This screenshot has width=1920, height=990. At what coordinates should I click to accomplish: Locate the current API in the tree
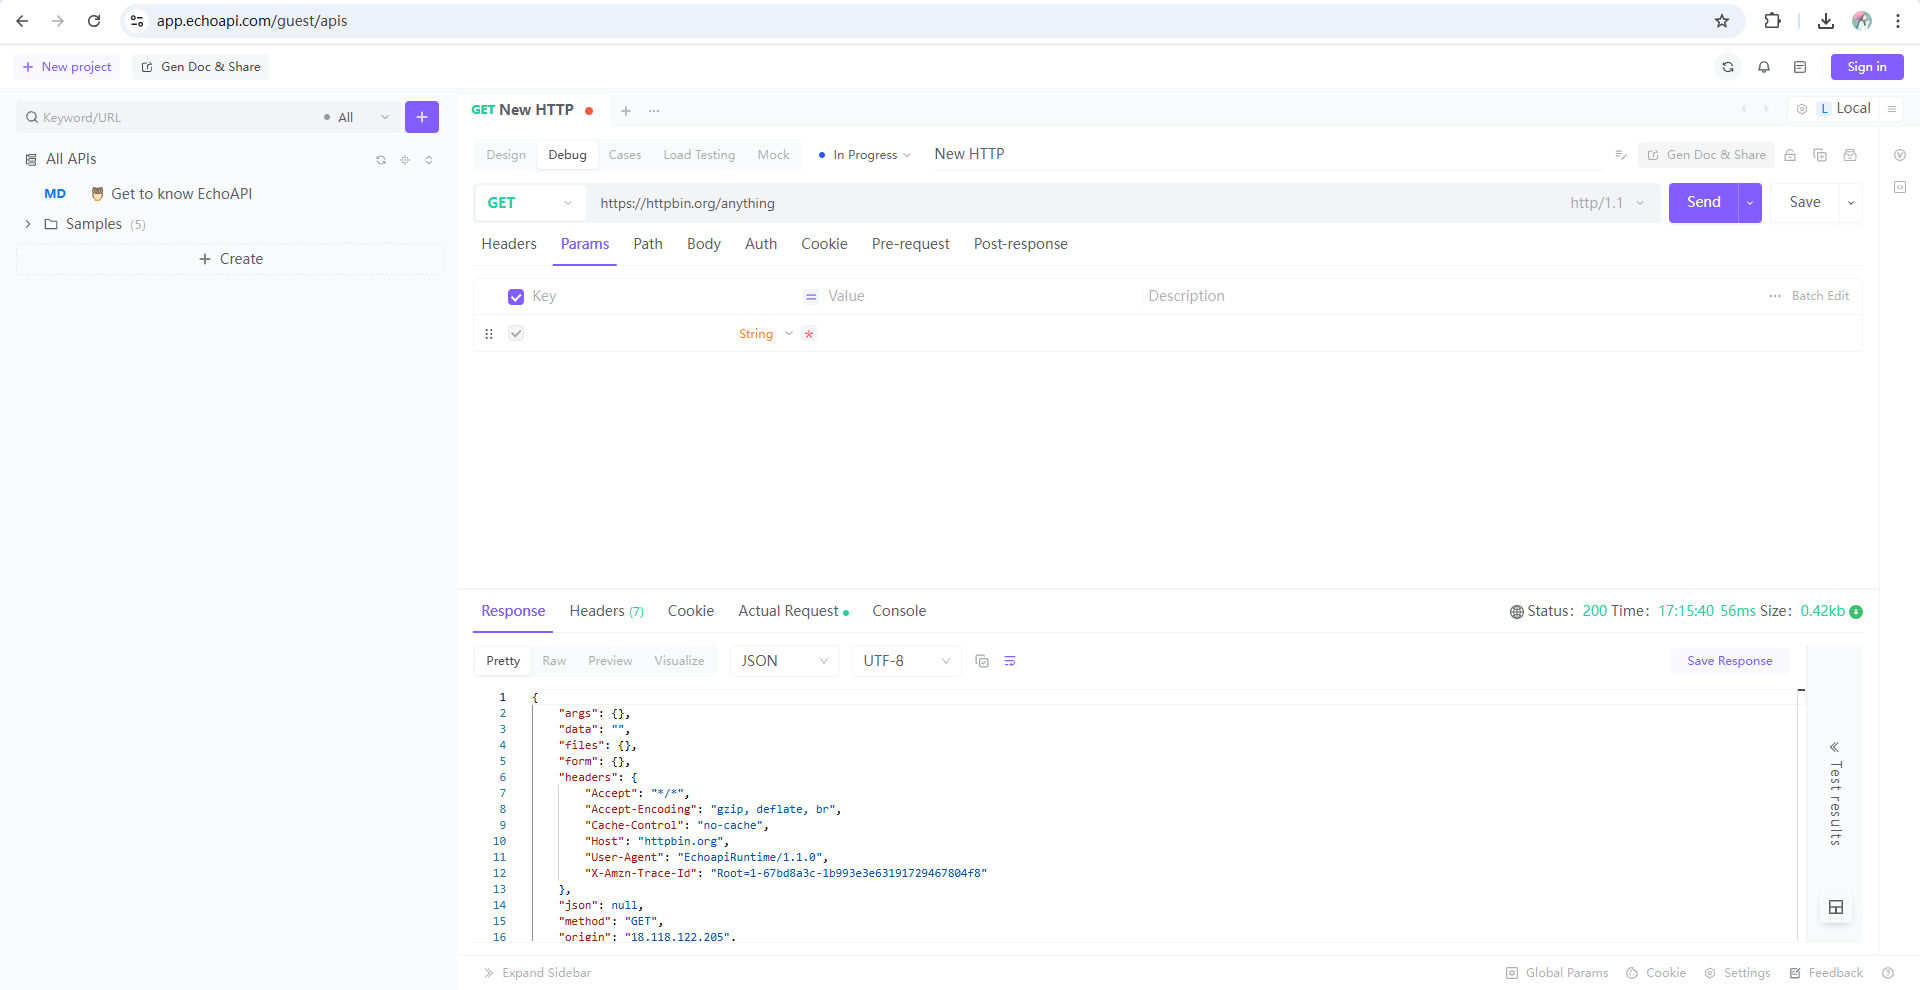tap(405, 160)
